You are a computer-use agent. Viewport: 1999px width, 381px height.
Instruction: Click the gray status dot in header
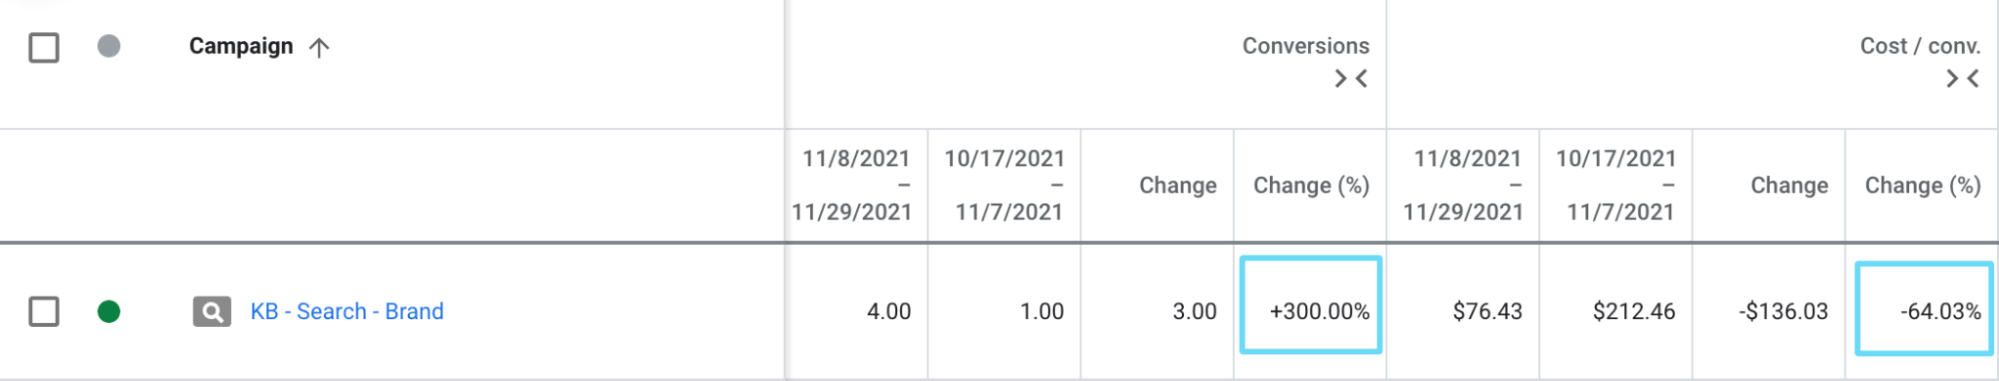coord(109,46)
